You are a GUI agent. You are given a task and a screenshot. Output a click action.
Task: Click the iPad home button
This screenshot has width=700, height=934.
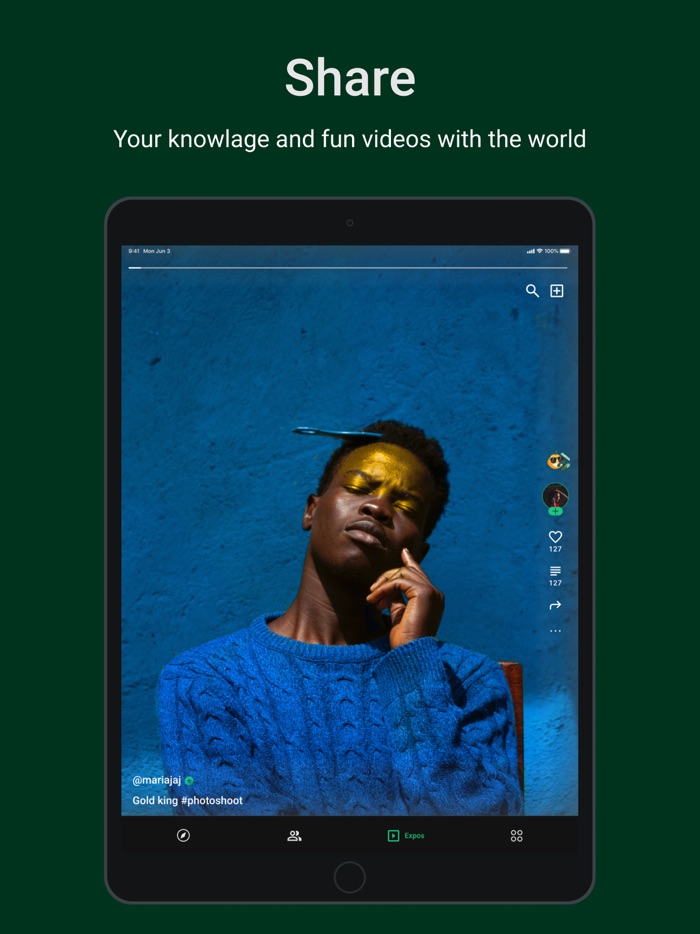[350, 877]
